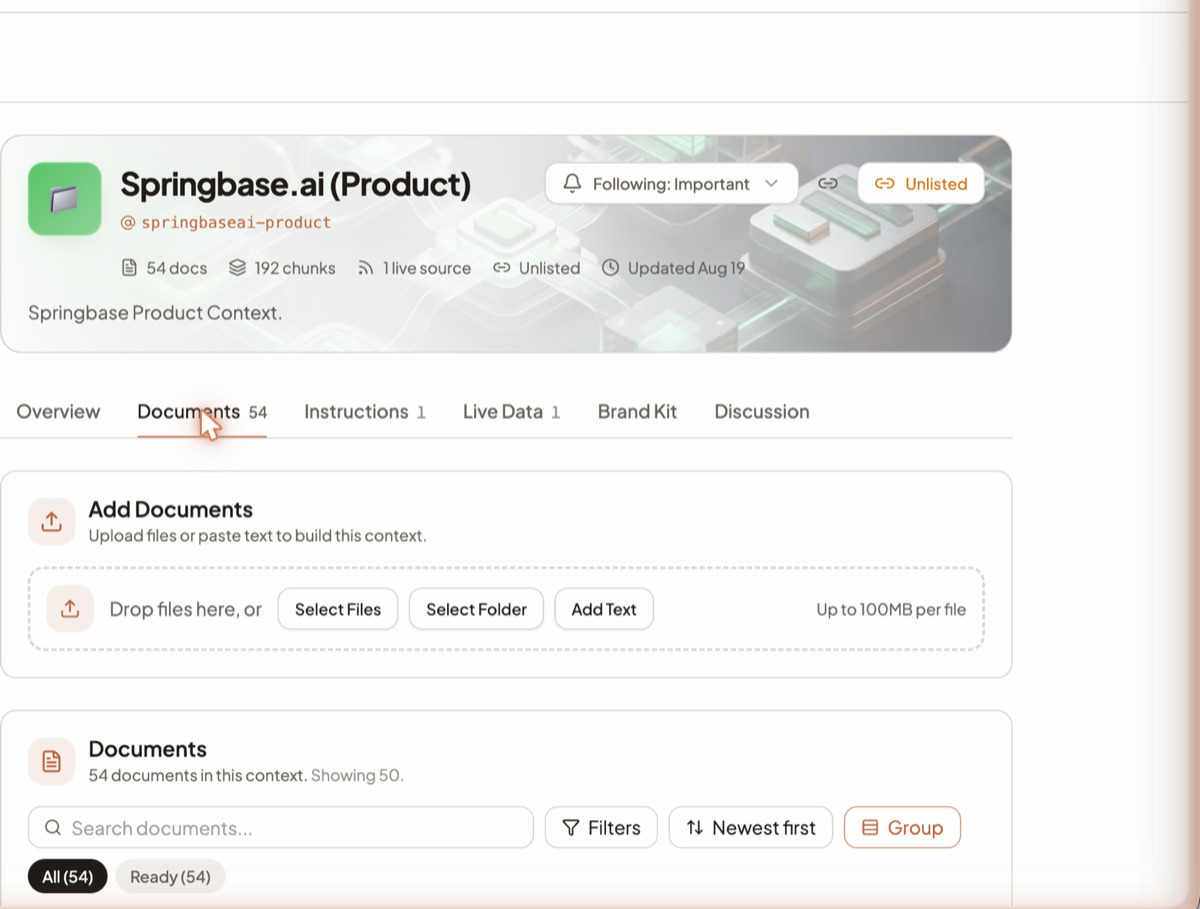Screen dimensions: 1200x909
Task: Select the Documents 54 tab
Action: point(202,412)
